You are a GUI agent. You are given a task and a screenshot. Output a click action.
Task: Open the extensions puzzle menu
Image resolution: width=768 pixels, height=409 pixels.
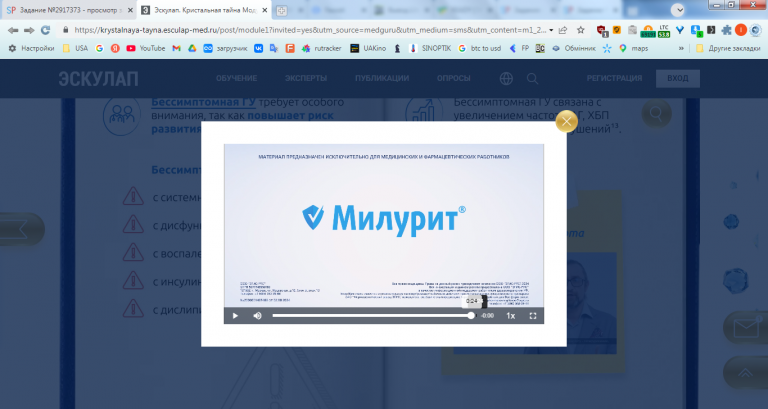(x=726, y=30)
